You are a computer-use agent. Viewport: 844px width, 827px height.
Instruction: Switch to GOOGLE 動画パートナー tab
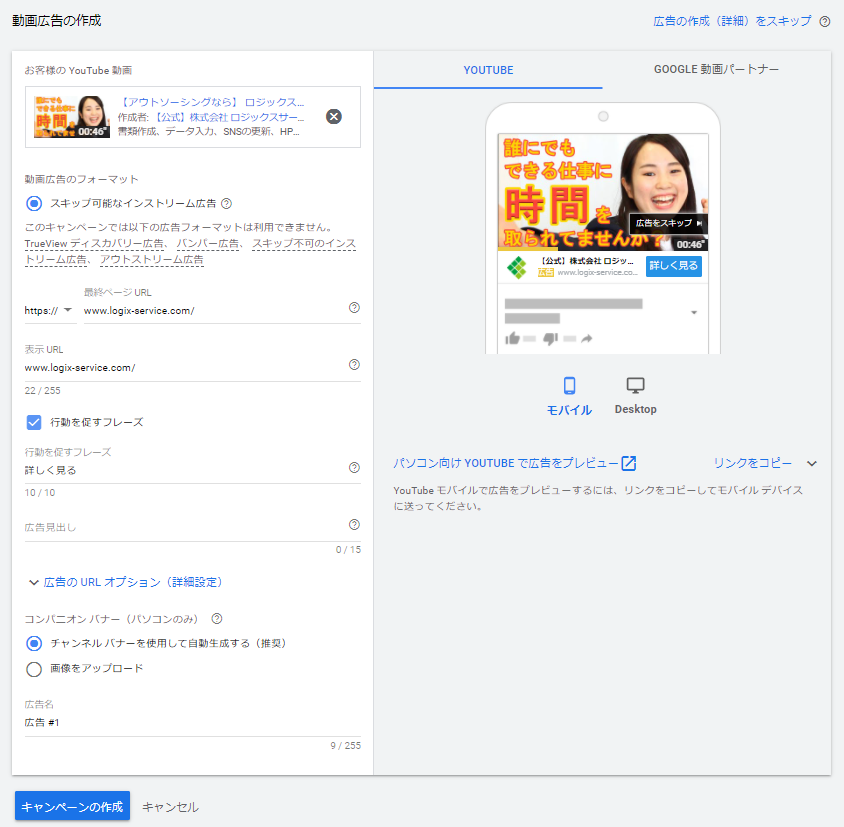[x=716, y=70]
